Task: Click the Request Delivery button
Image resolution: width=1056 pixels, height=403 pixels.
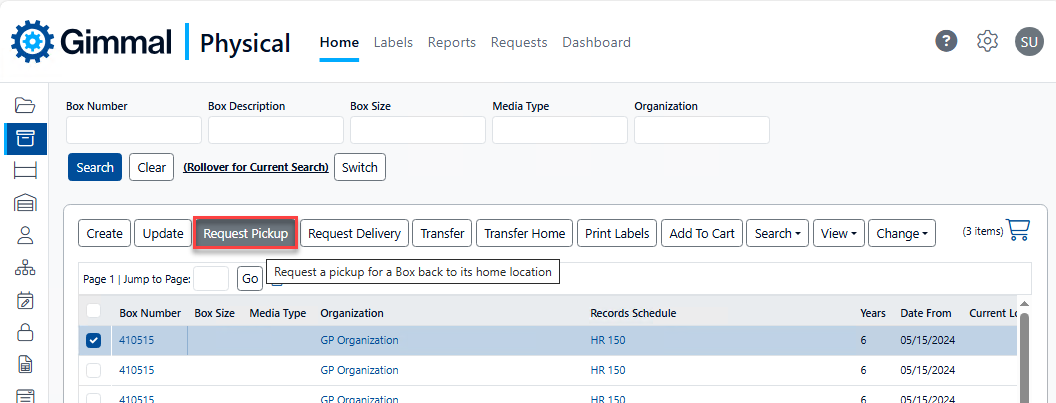Action: 354,233
